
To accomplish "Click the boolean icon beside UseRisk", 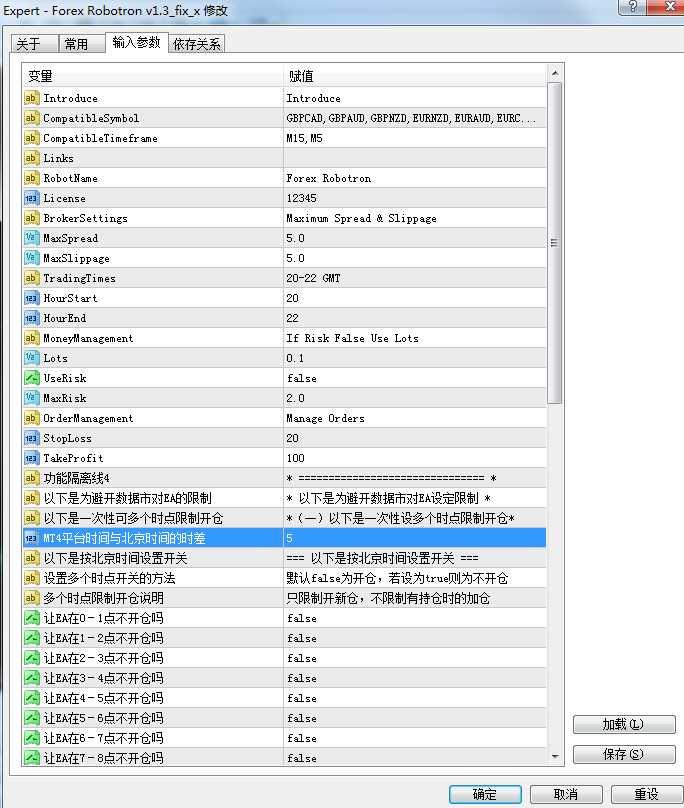I will [x=31, y=378].
